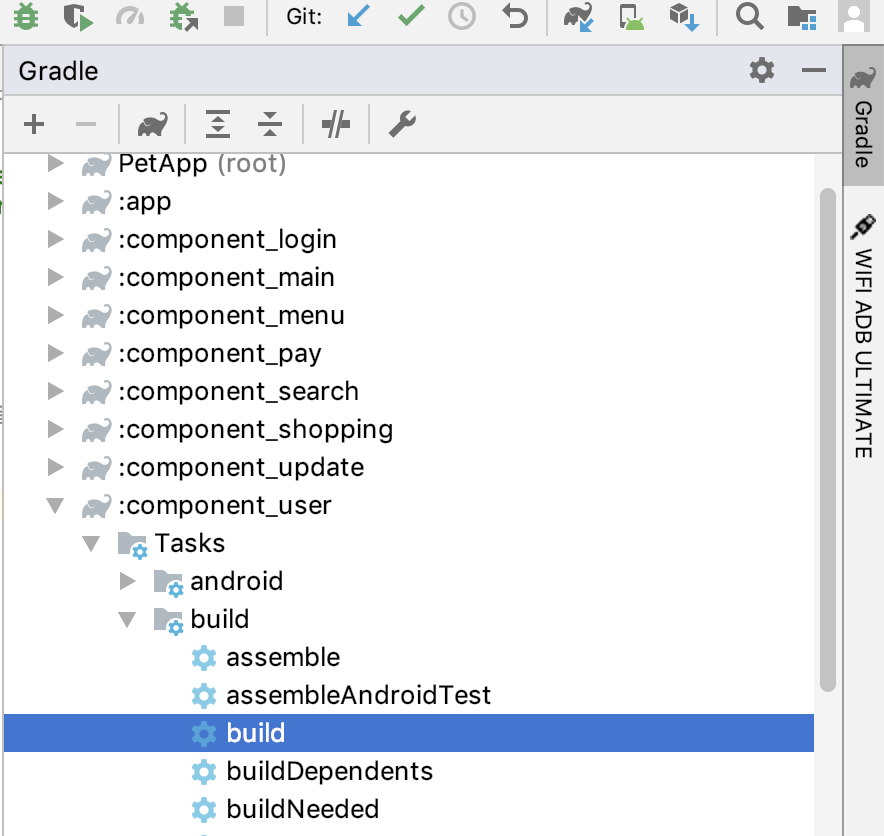884x836 pixels.
Task: Link a Gradle project with plus icon
Action: (x=34, y=124)
